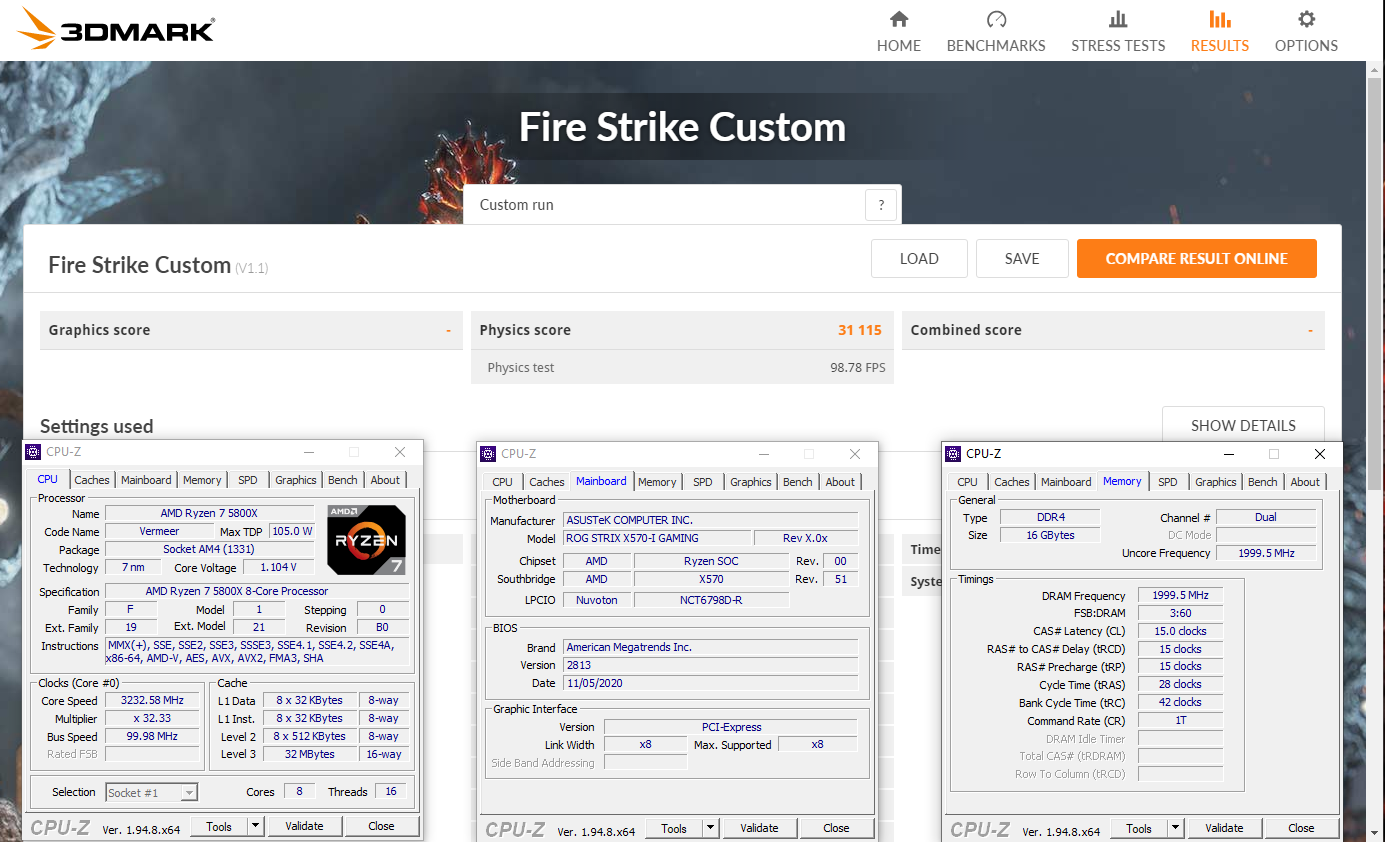The height and width of the screenshot is (842, 1385).
Task: Close the right CPU-Z Memory window with X
Action: pyautogui.click(x=1320, y=454)
